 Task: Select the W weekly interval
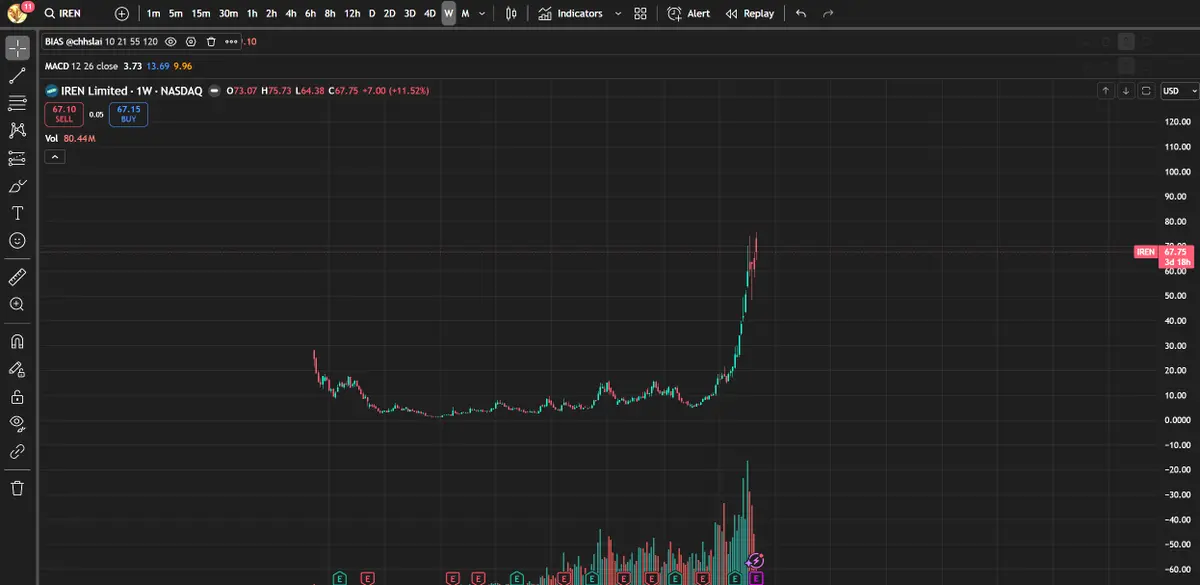(449, 14)
